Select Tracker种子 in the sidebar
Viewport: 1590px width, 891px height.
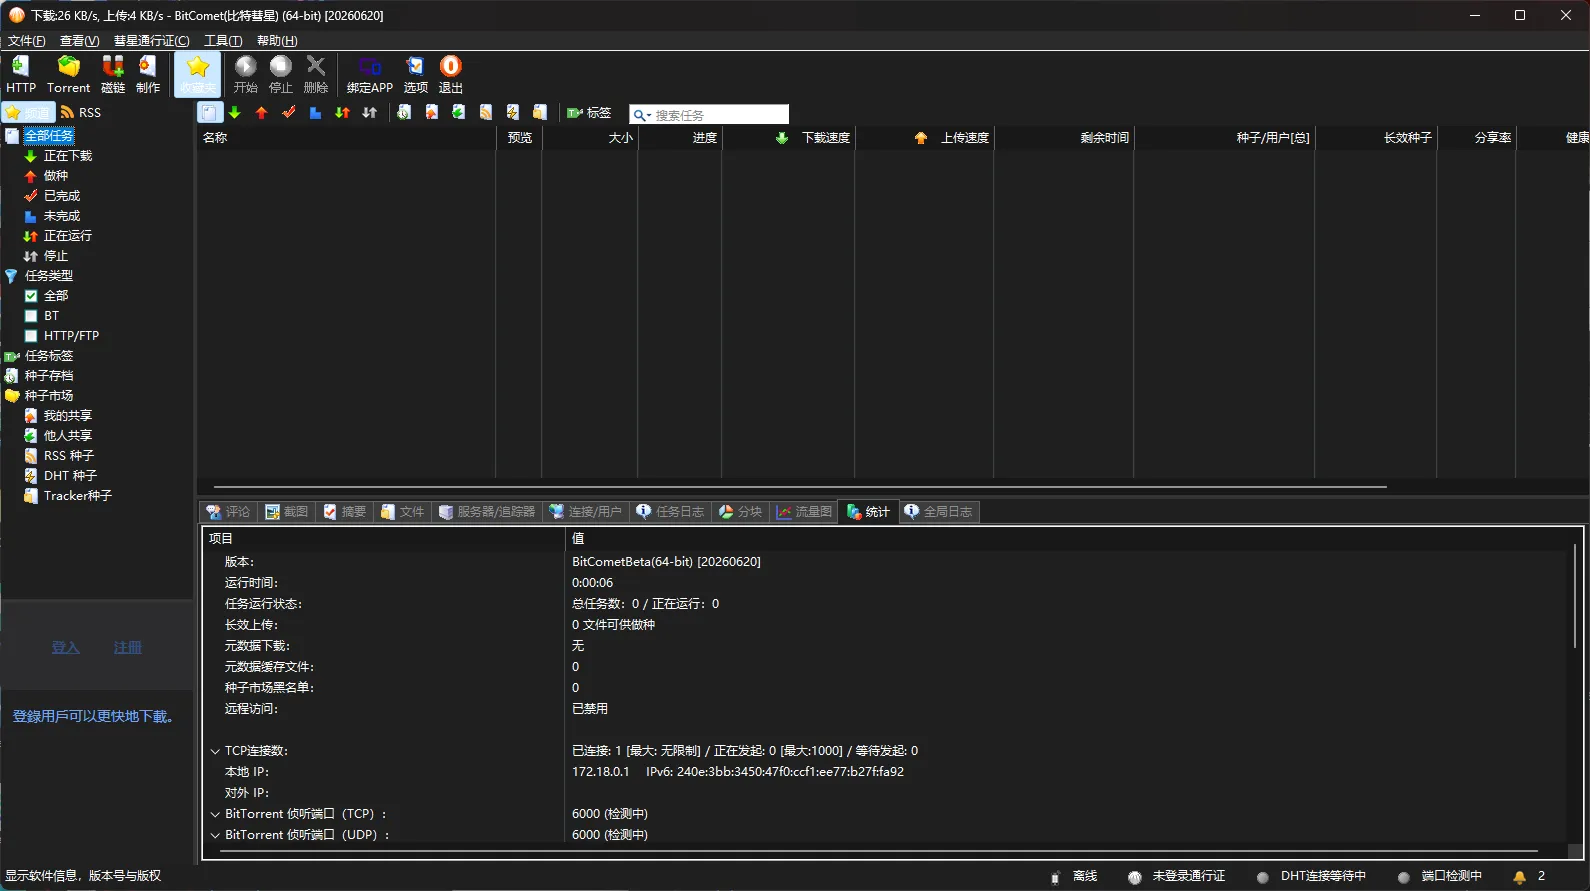(78, 496)
